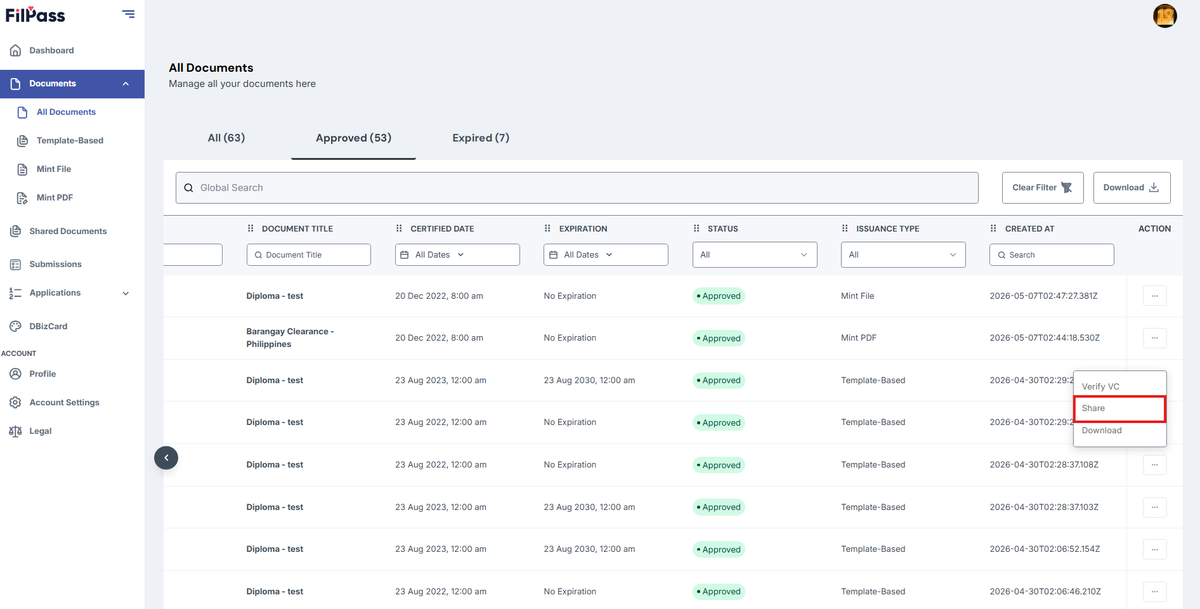This screenshot has height=609, width=1200.
Task: Collapse sidebar using top hamburger icon
Action: pyautogui.click(x=128, y=14)
